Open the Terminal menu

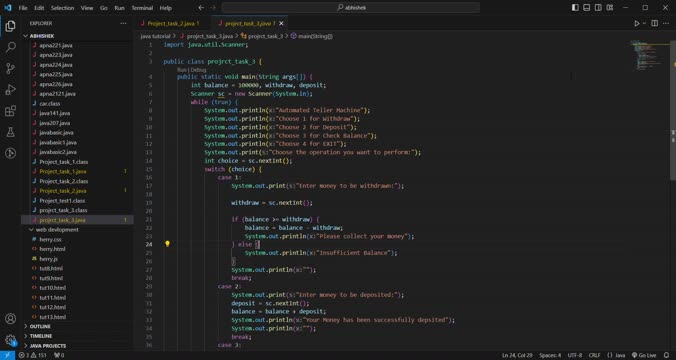[x=142, y=8]
